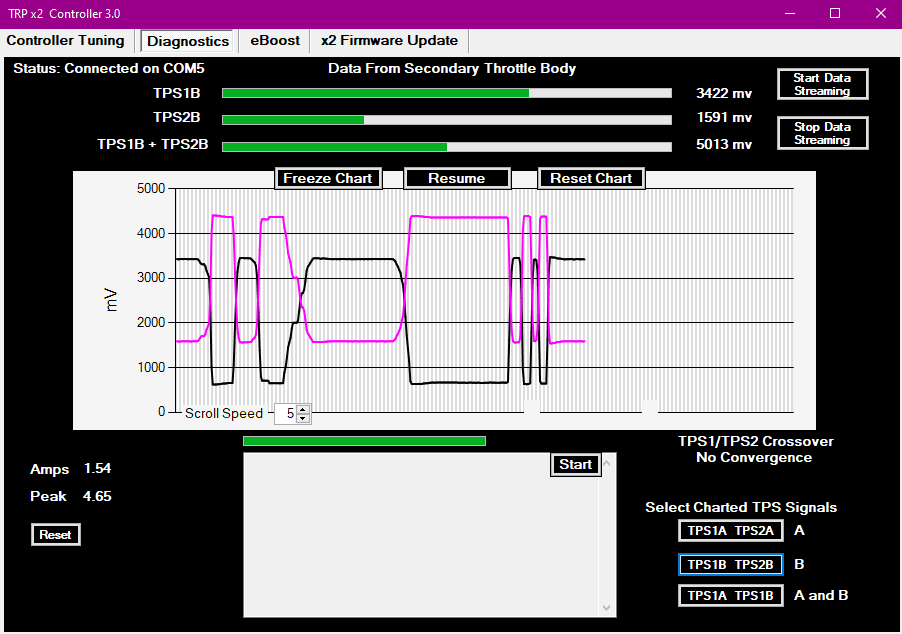This screenshot has height=634, width=902.
Task: Click the 5000 label on the chart axis
Action: tap(151, 189)
